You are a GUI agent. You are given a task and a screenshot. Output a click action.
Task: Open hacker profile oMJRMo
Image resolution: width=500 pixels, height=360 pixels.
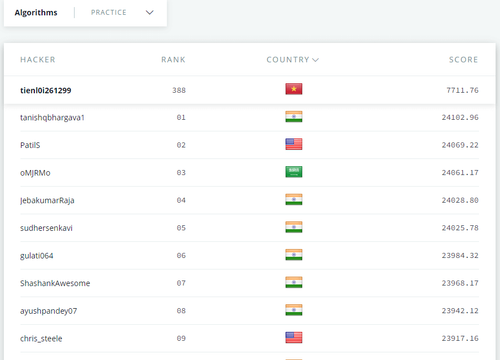35,173
